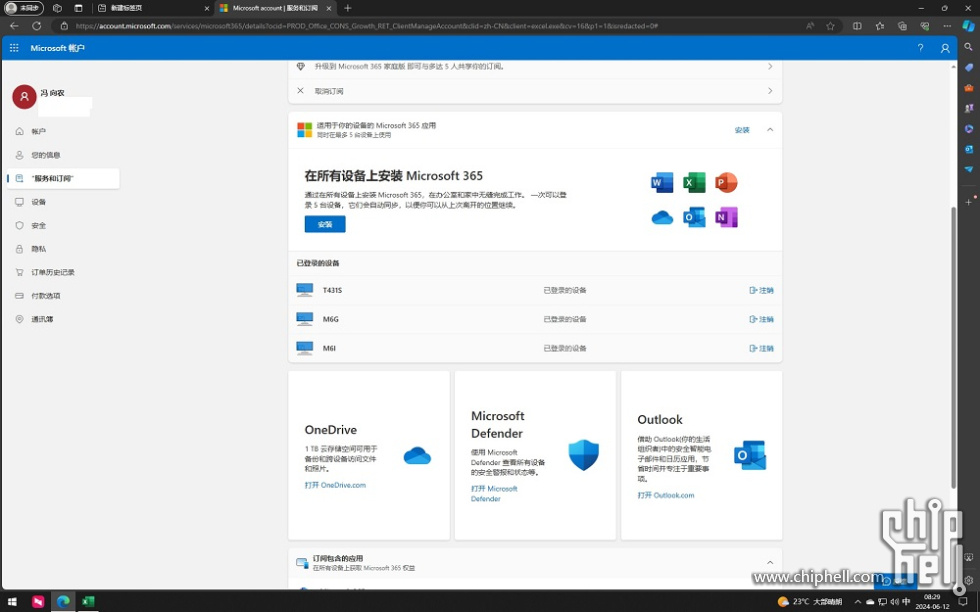Click the computer icon for device T431S

coord(304,290)
